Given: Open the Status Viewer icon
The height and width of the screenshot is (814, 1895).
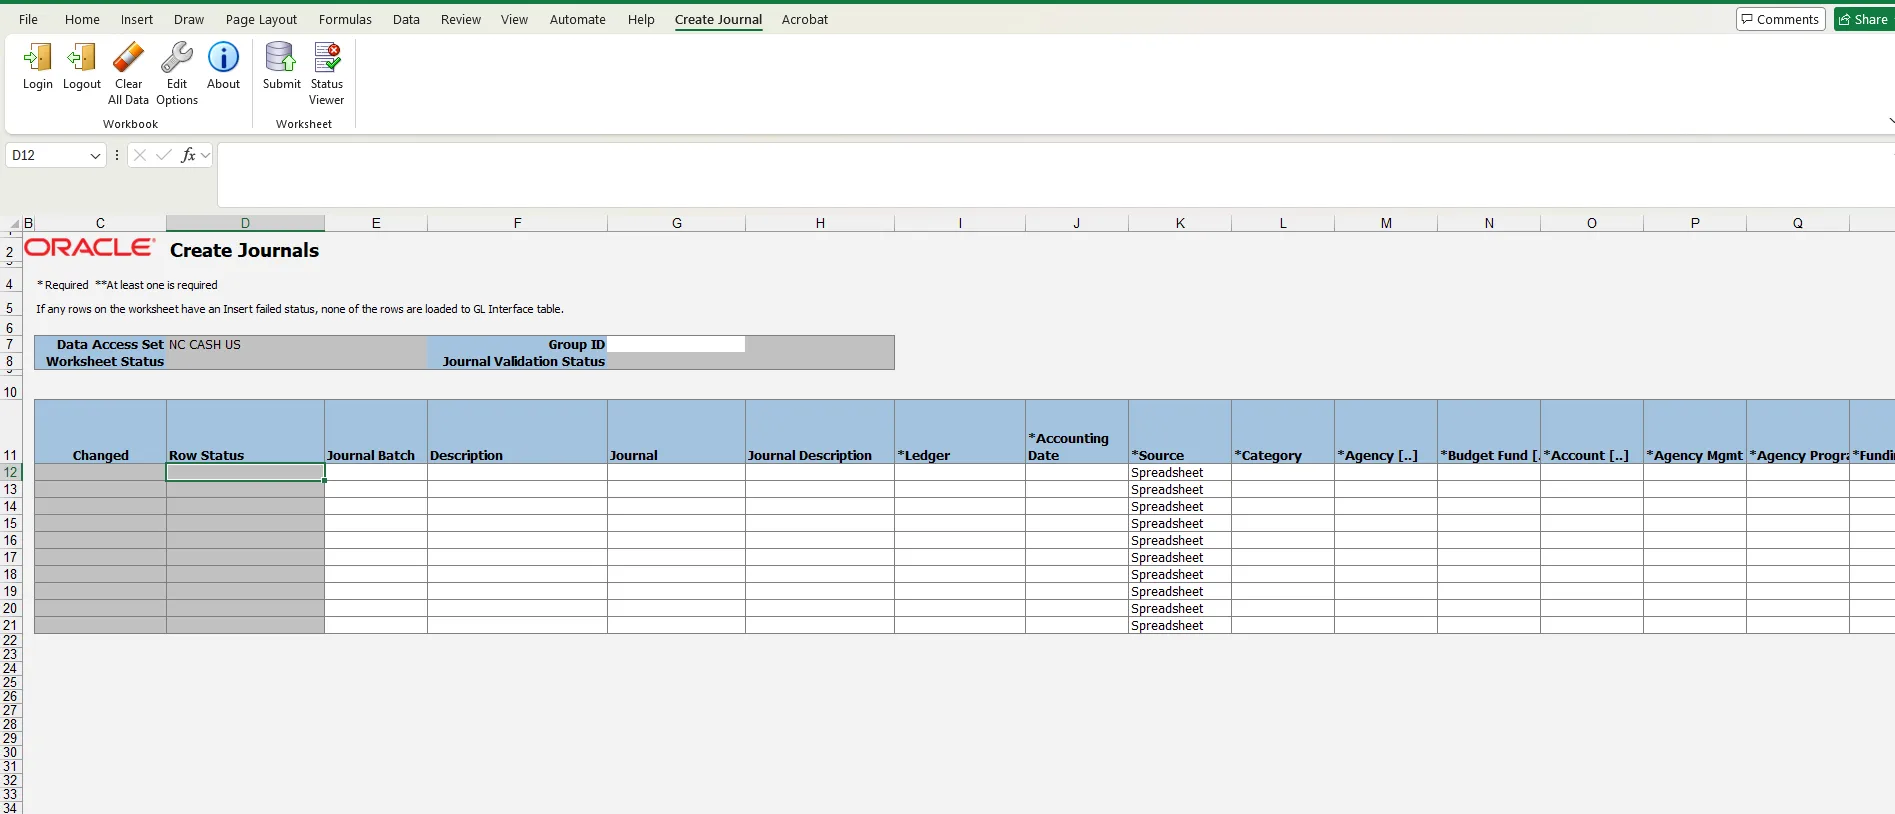Looking at the screenshot, I should coord(327,58).
